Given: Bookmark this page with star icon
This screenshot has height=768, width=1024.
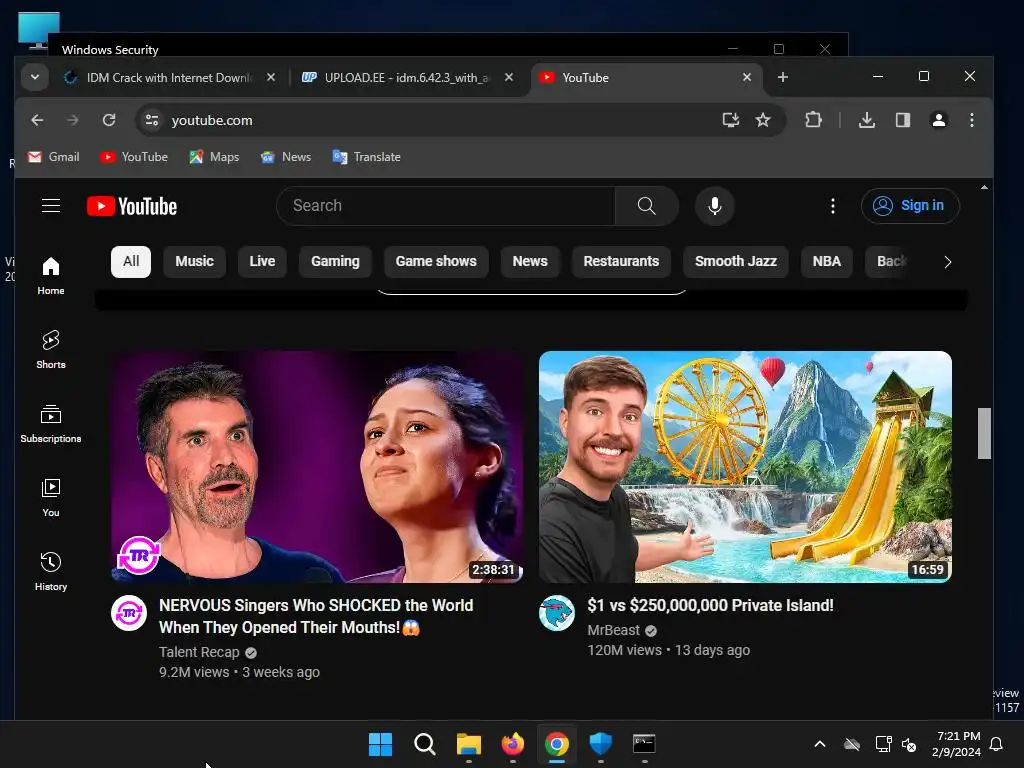Looking at the screenshot, I should [x=763, y=120].
